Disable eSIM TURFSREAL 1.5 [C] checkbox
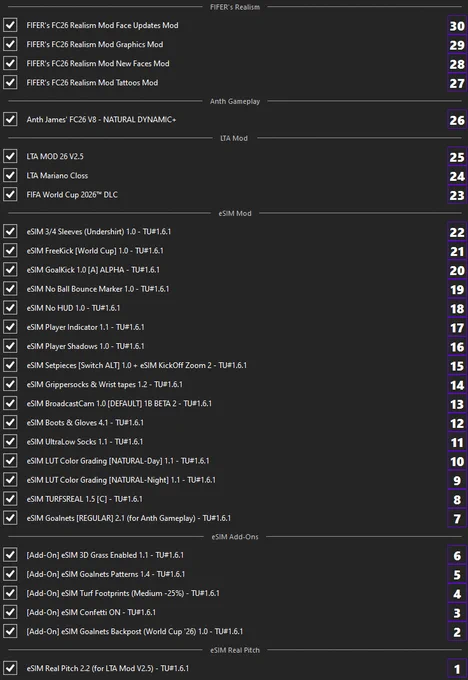The height and width of the screenshot is (680, 468). pos(10,498)
